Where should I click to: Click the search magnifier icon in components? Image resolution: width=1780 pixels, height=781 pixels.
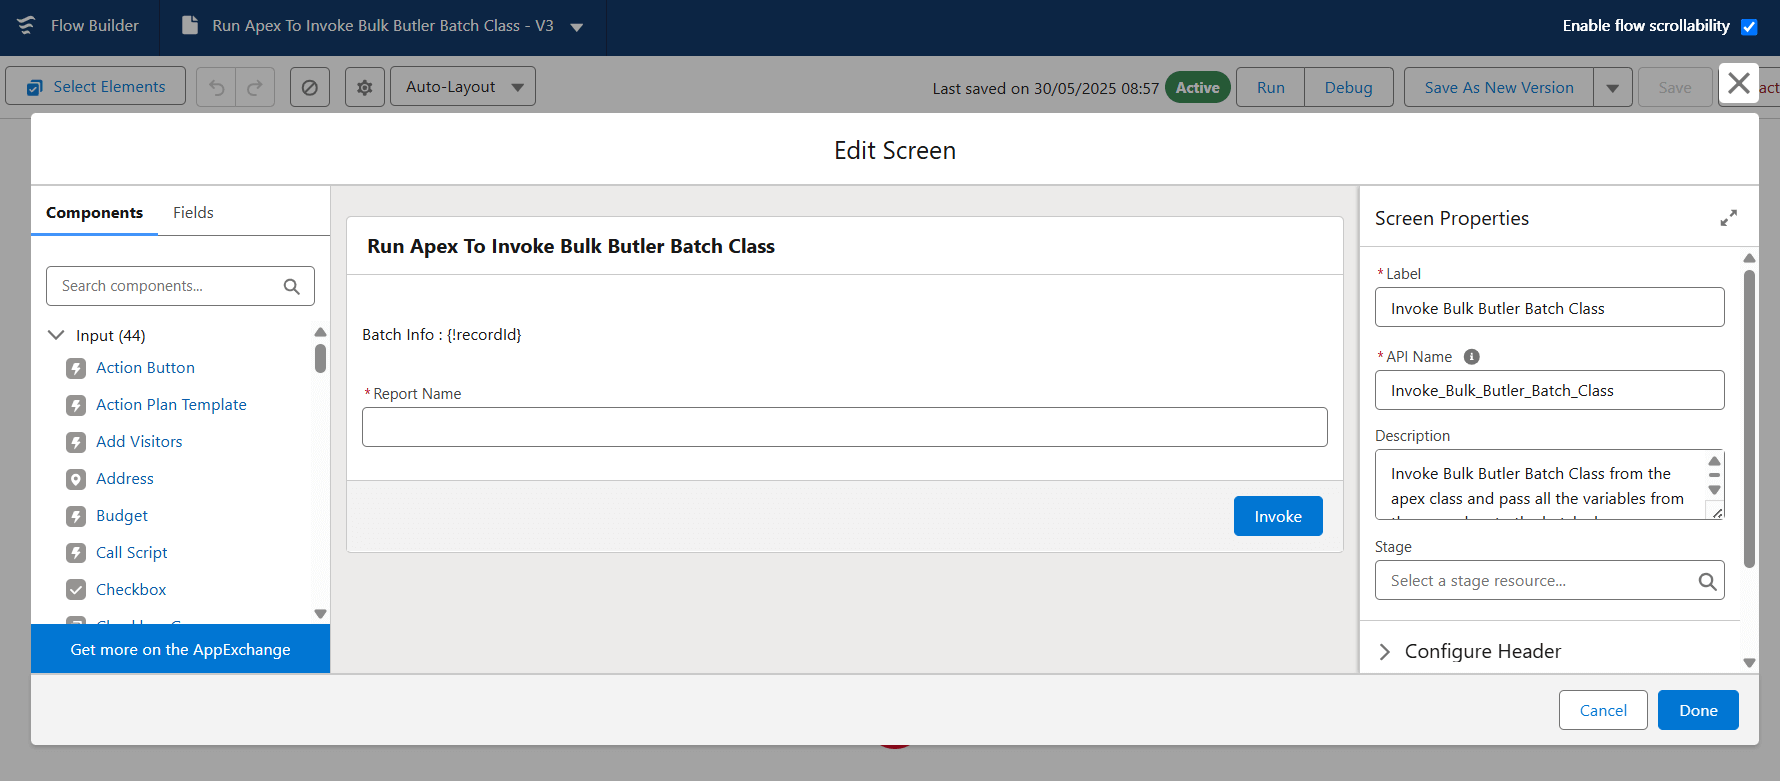[292, 286]
